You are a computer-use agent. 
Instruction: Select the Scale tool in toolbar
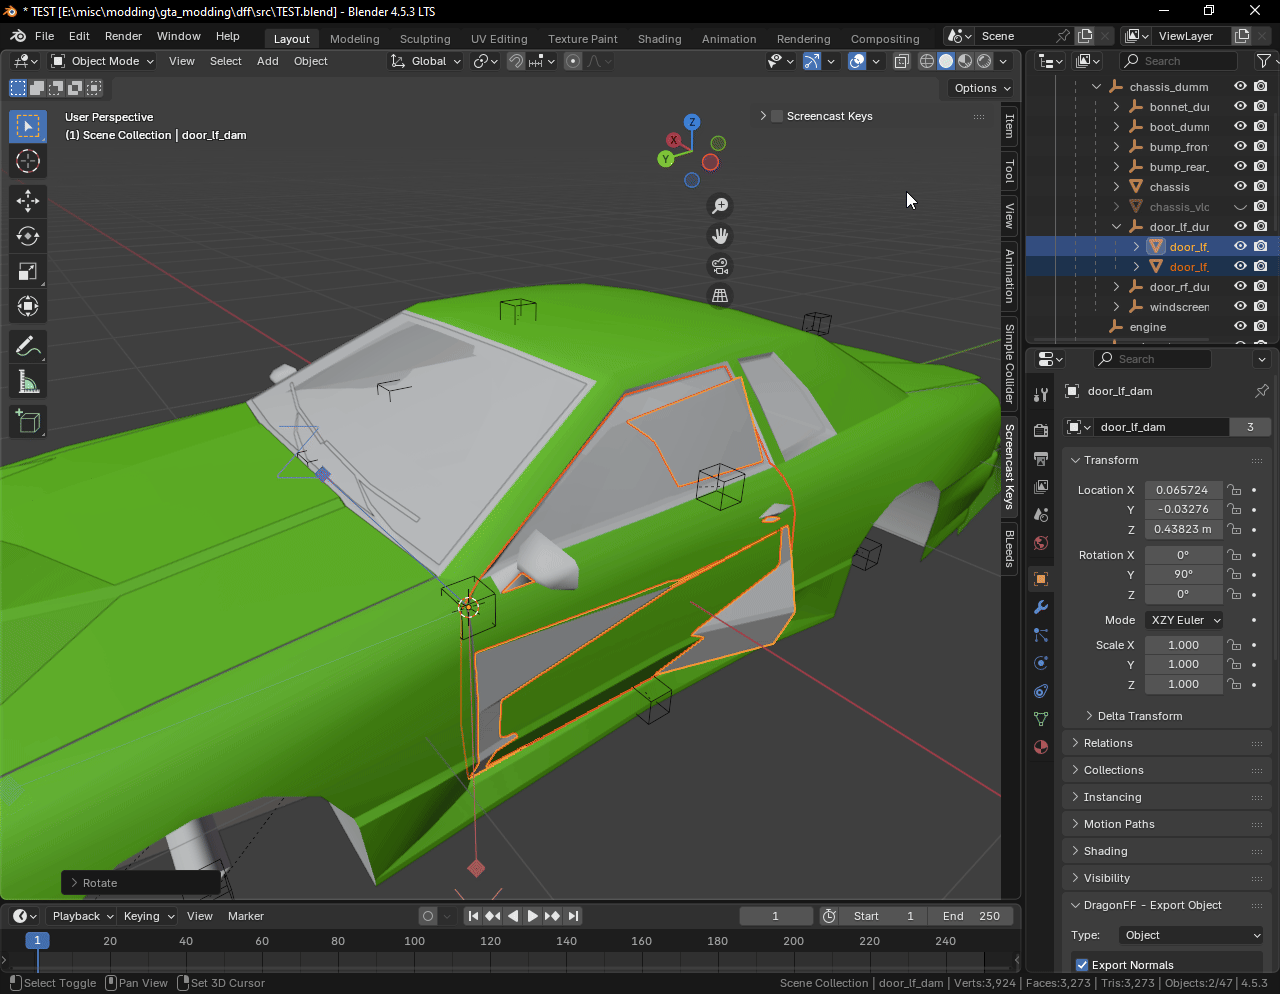pyautogui.click(x=28, y=271)
